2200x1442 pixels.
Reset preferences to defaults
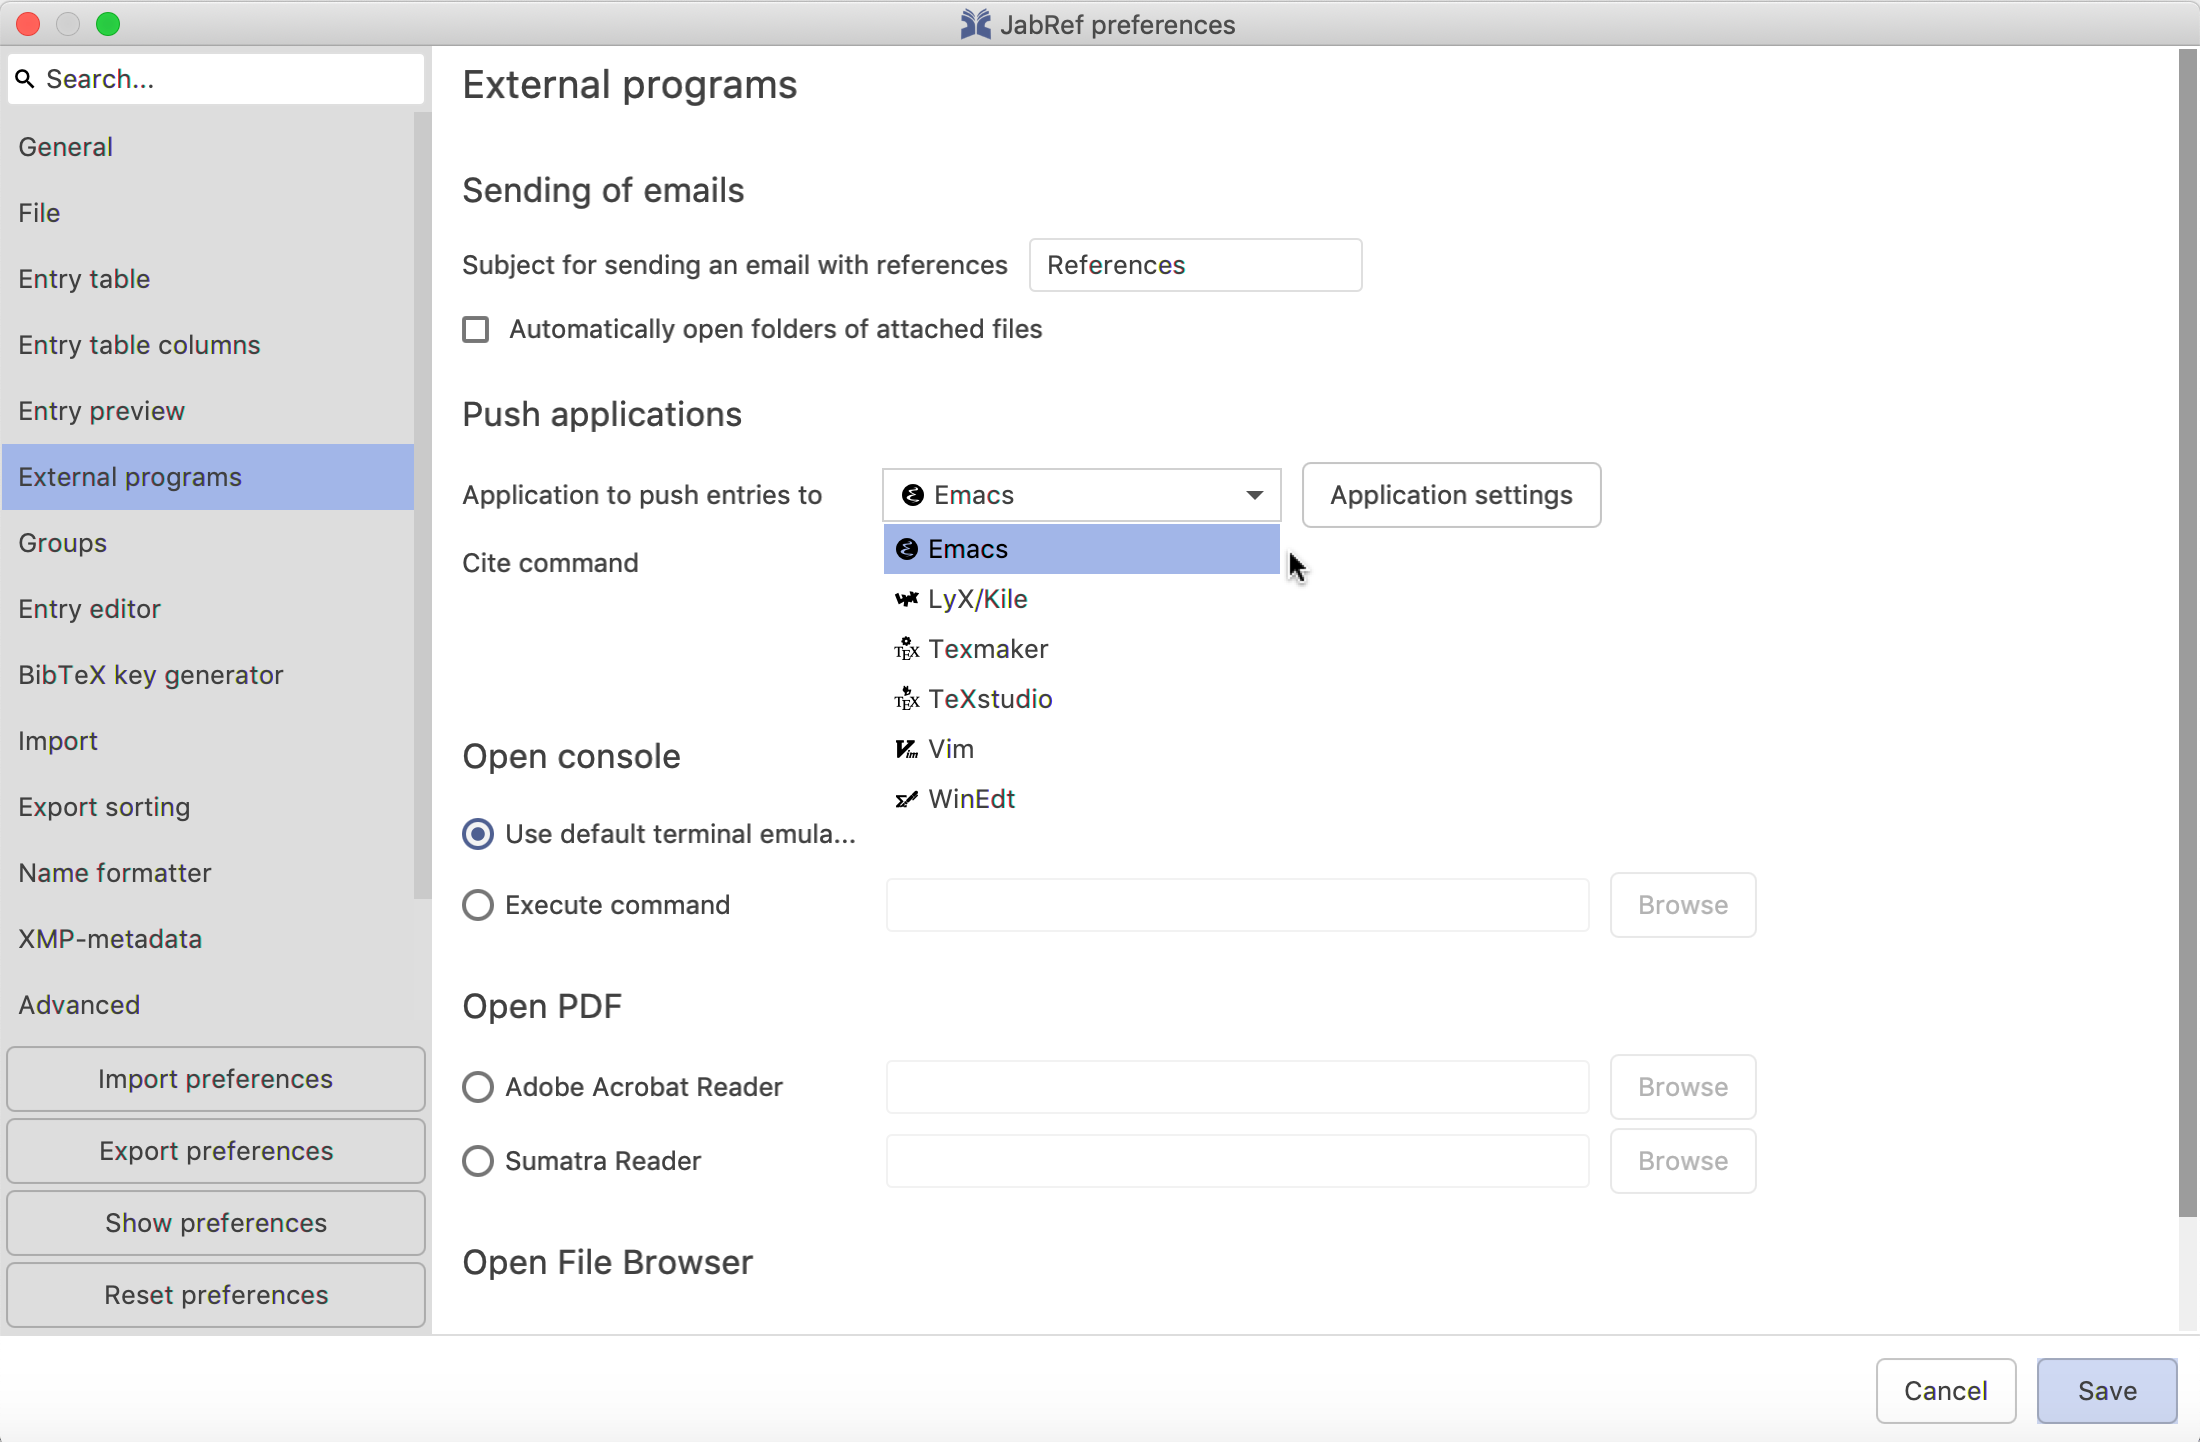216,1295
